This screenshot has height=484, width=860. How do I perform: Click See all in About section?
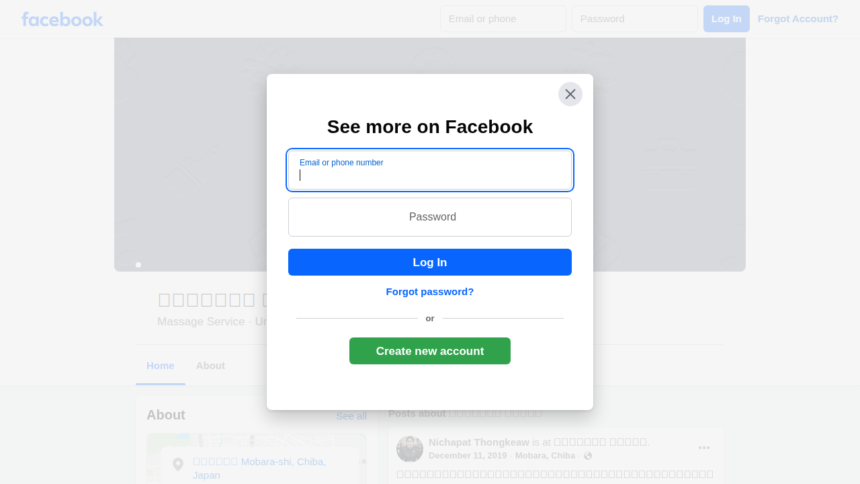pos(351,416)
